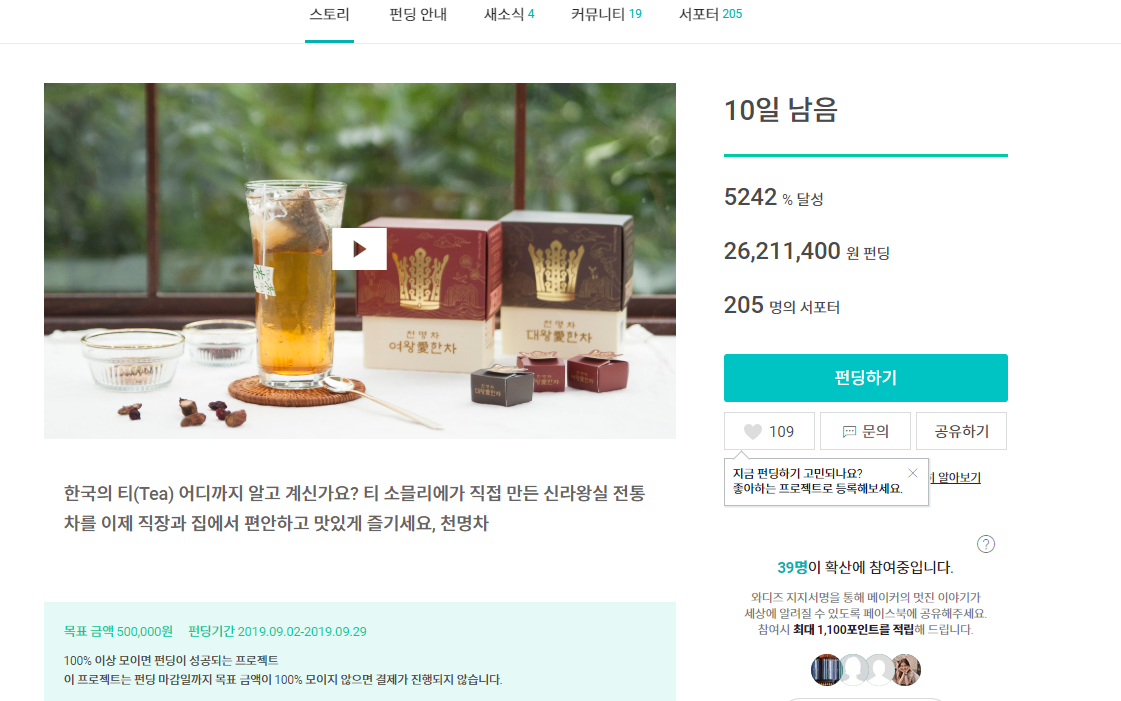Open the 새소식 tab
This screenshot has height=701, width=1121.
pyautogui.click(x=509, y=14)
